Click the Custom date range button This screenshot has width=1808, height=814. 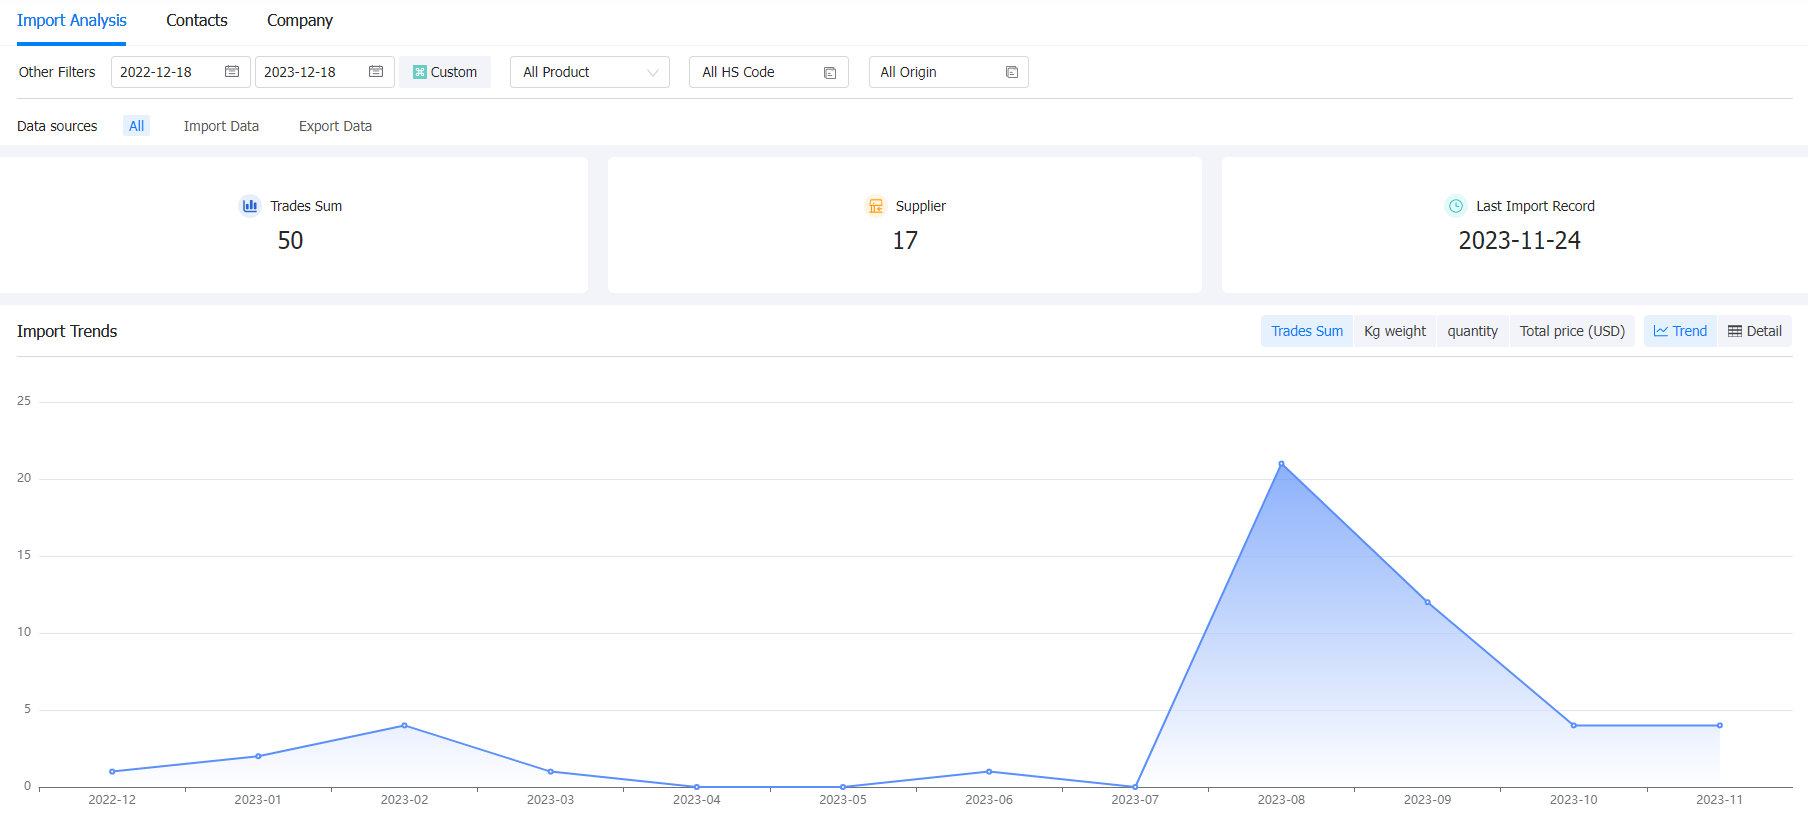(x=445, y=72)
